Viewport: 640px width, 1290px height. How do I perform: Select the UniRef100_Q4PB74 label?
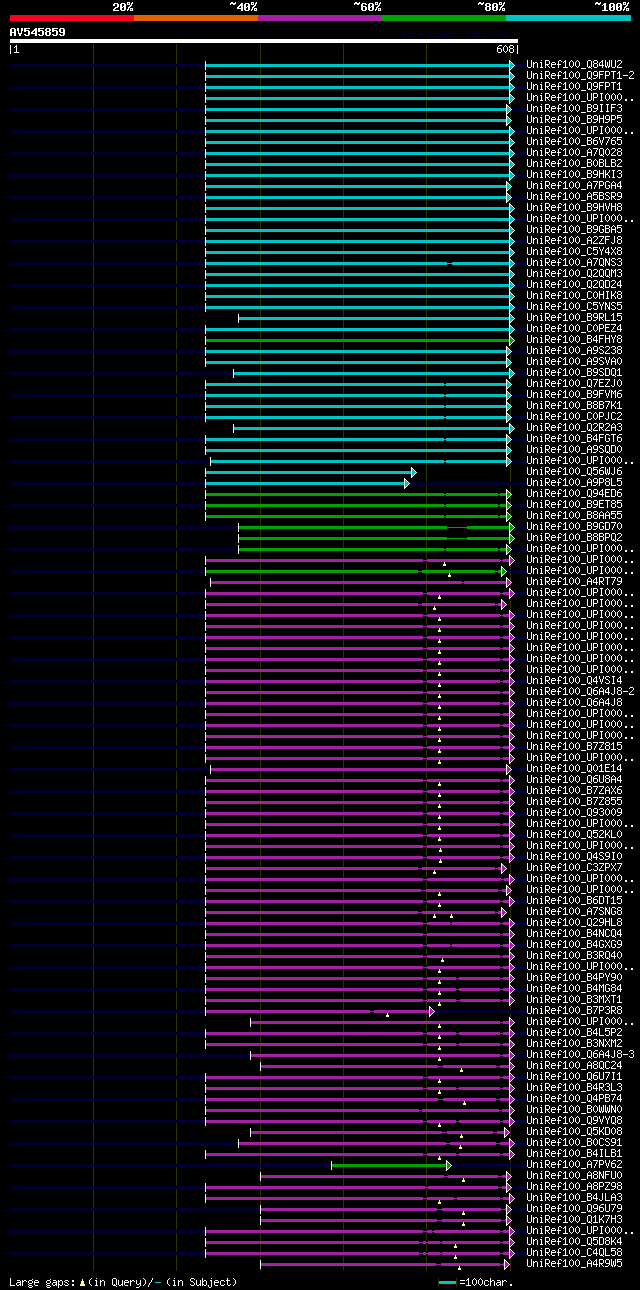pos(574,1098)
